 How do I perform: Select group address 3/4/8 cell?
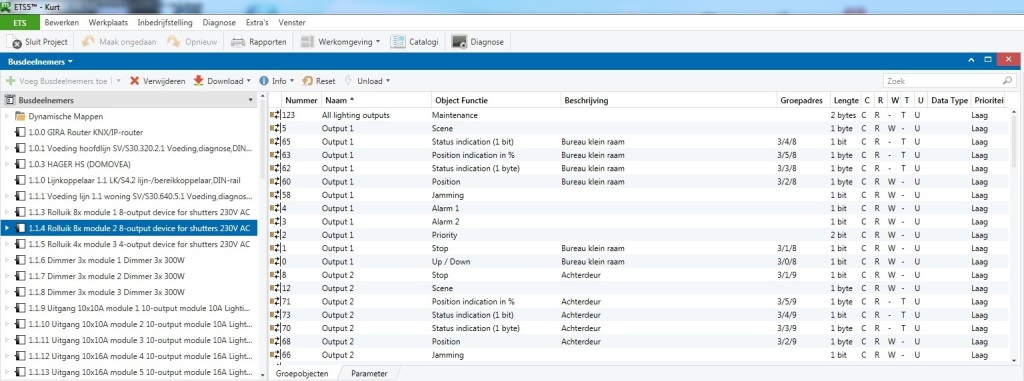click(x=787, y=142)
